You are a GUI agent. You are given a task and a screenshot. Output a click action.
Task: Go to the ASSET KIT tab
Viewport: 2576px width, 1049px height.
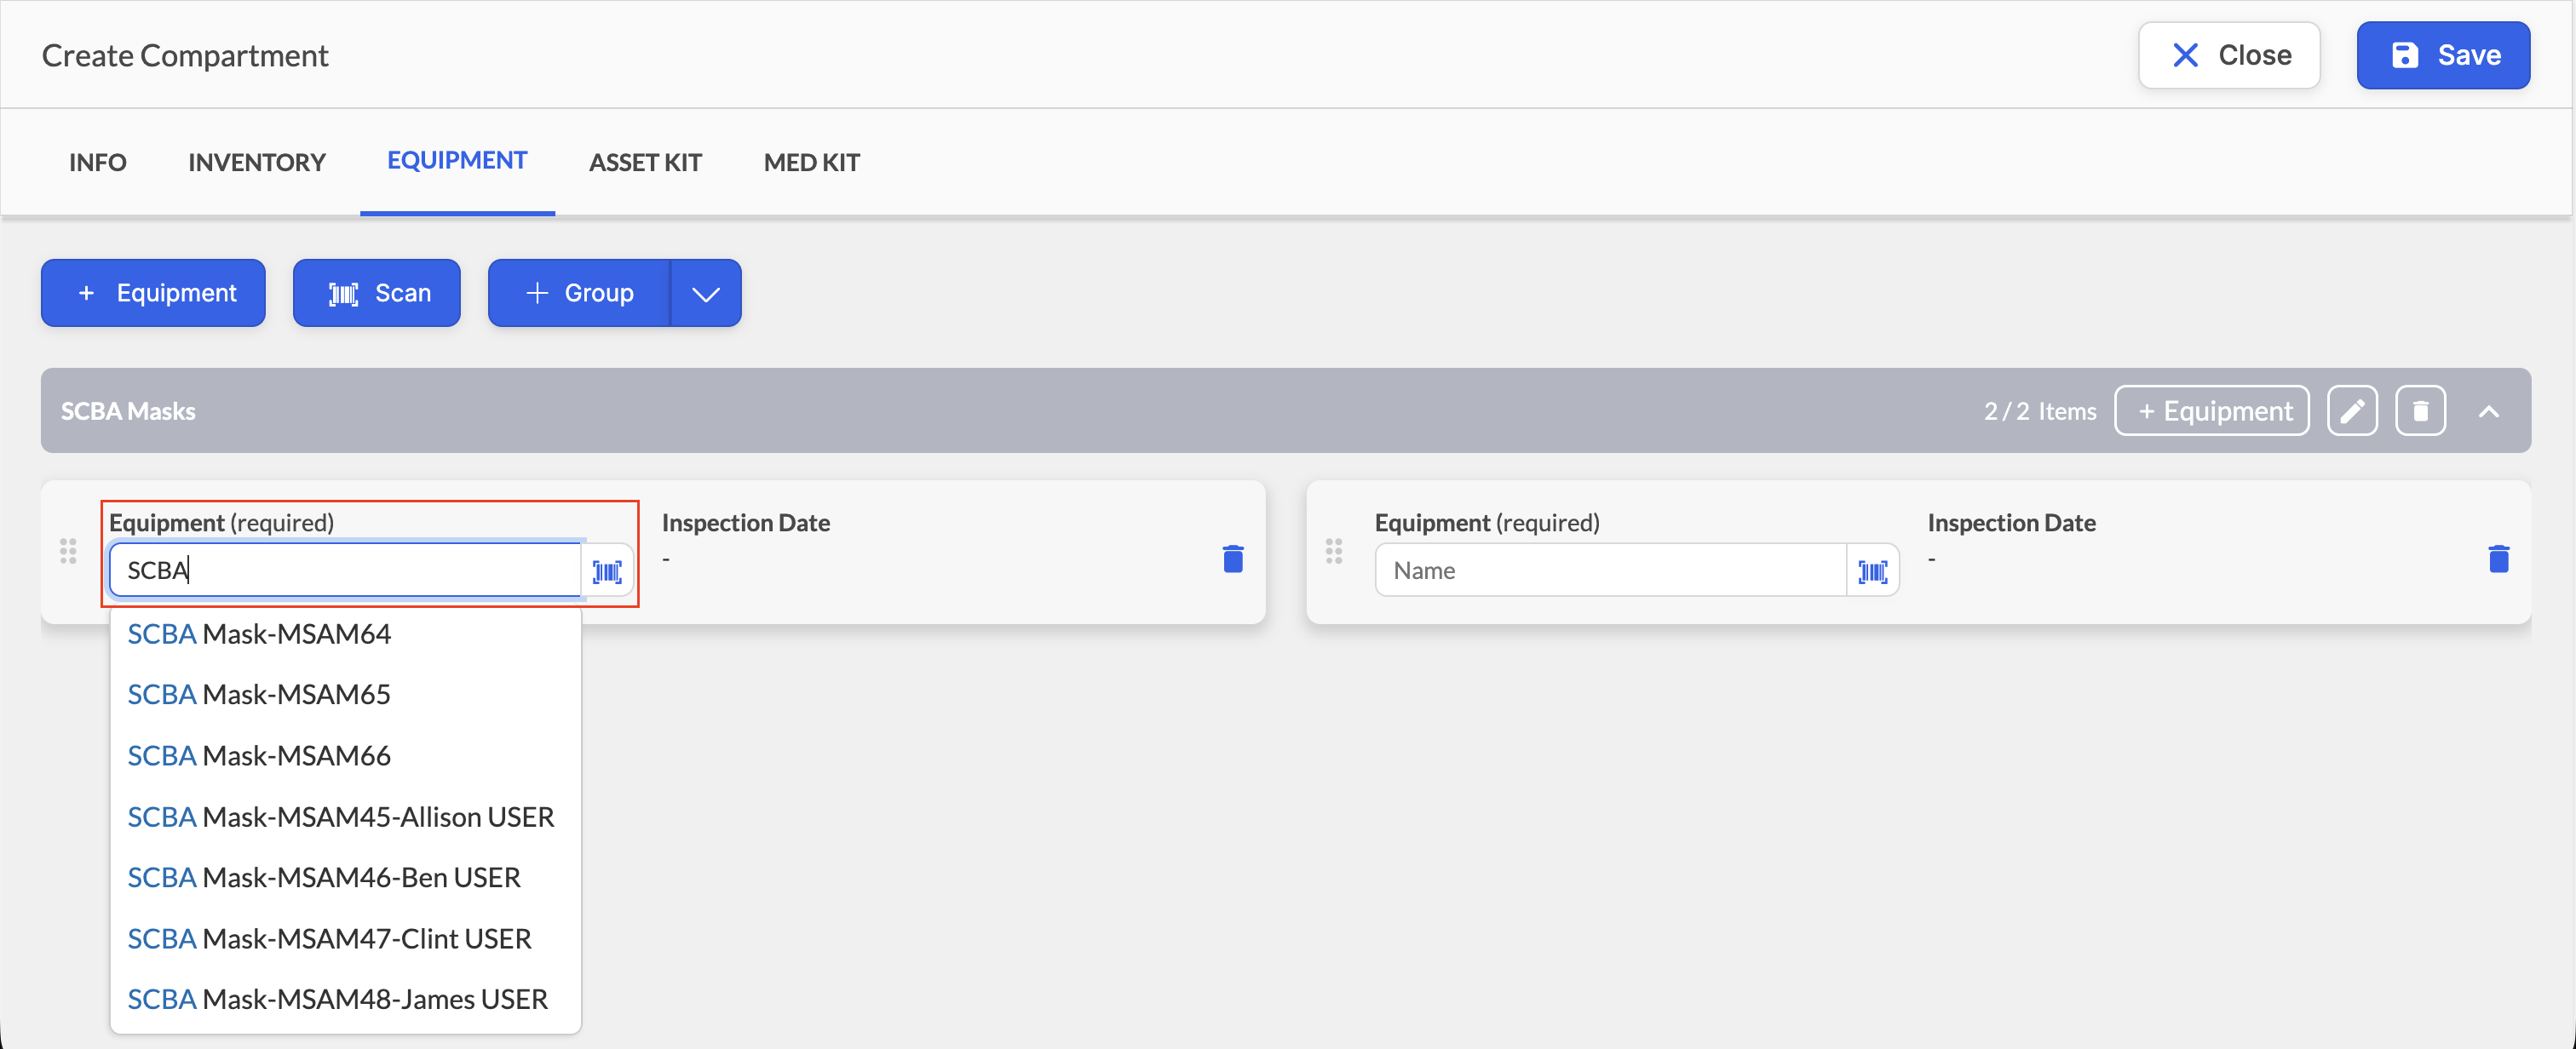[645, 162]
